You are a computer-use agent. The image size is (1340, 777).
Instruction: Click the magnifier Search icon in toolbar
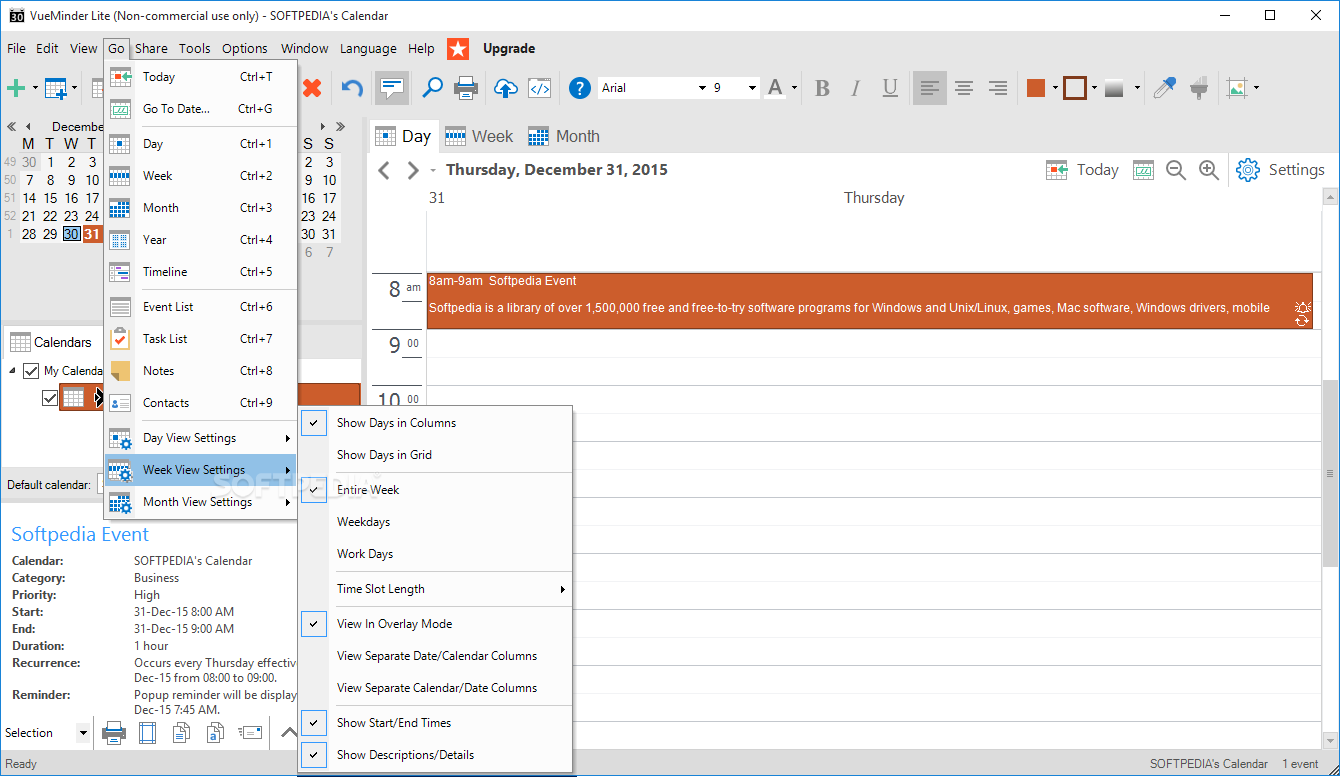[x=432, y=88]
